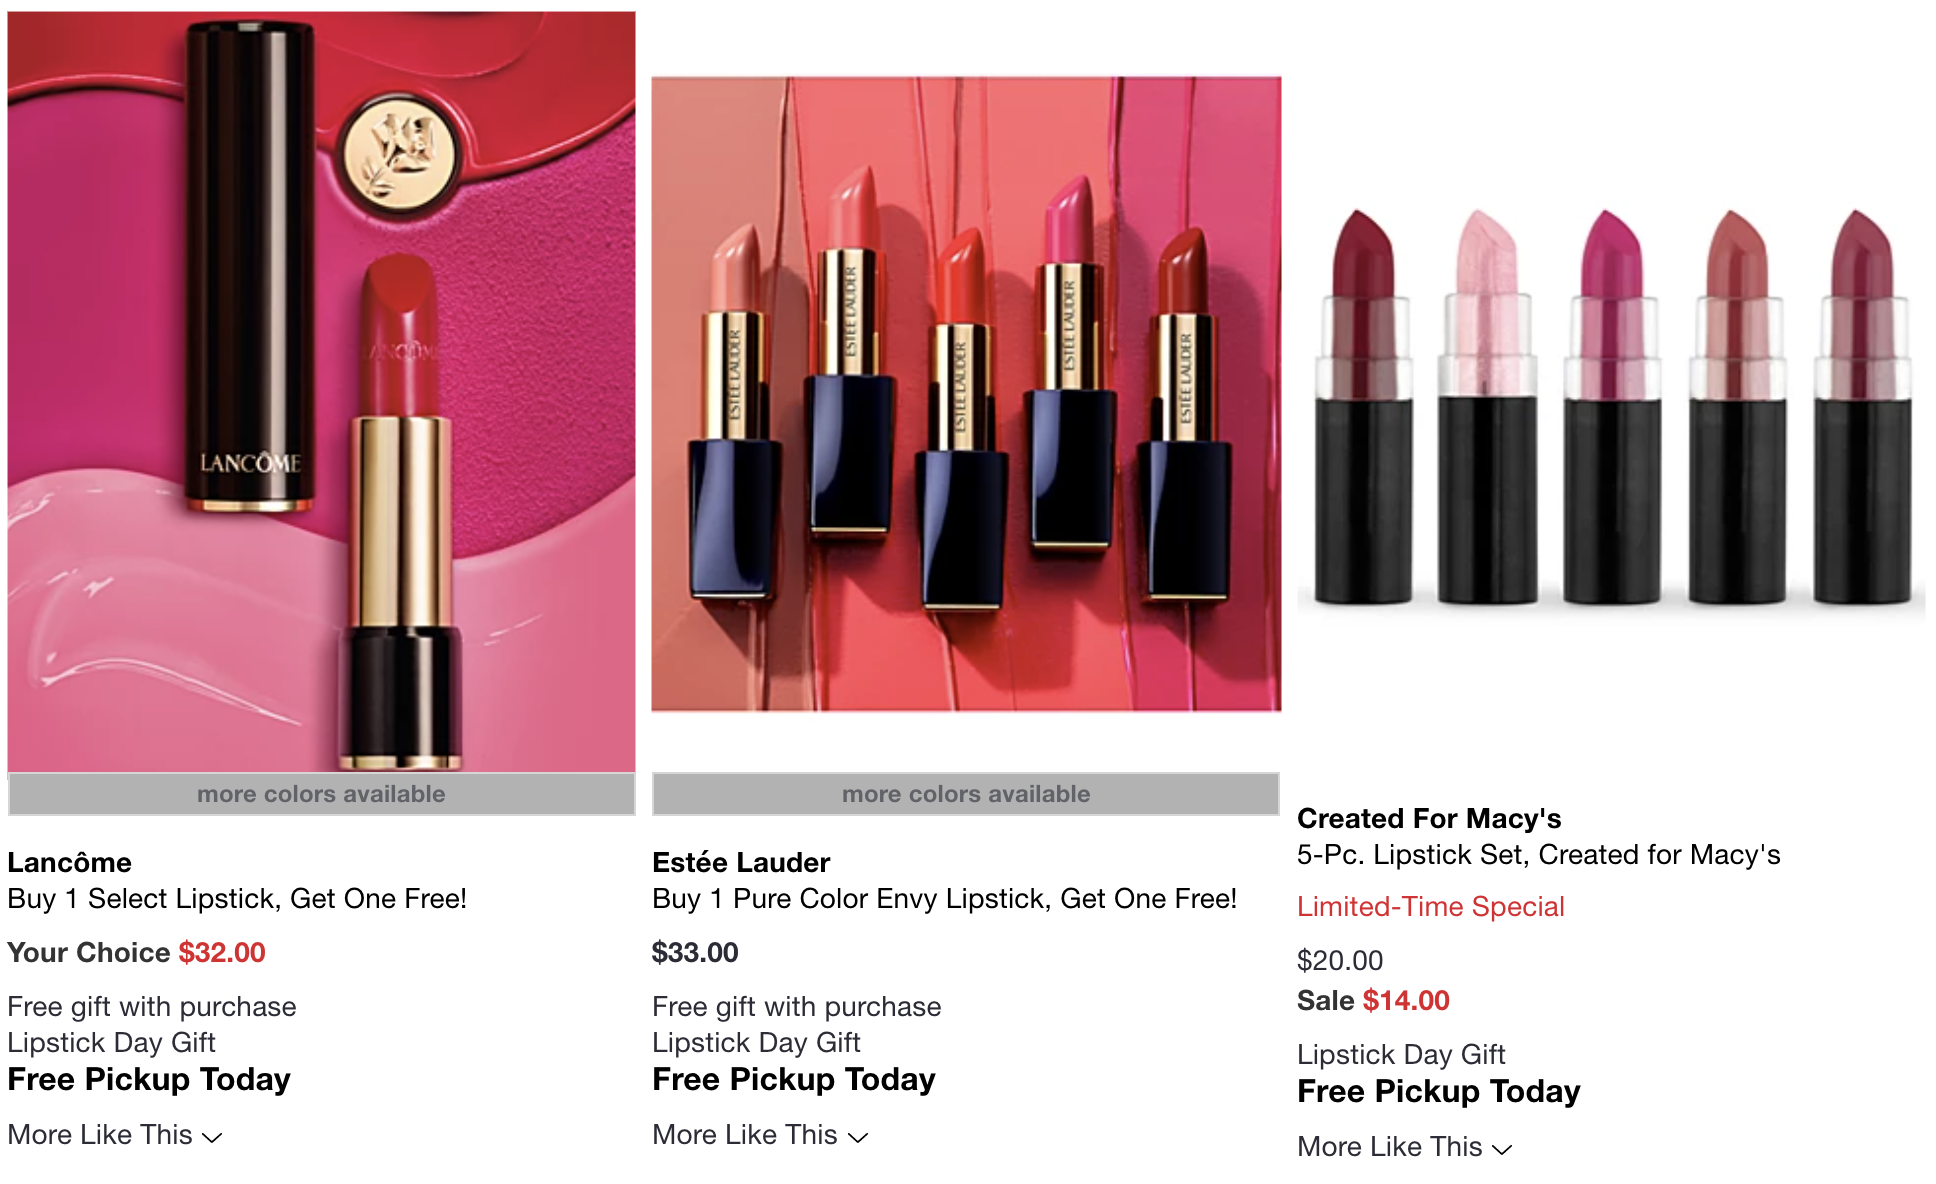Click the Limited-Time Special label
The image size is (1936, 1184).
1430,906
